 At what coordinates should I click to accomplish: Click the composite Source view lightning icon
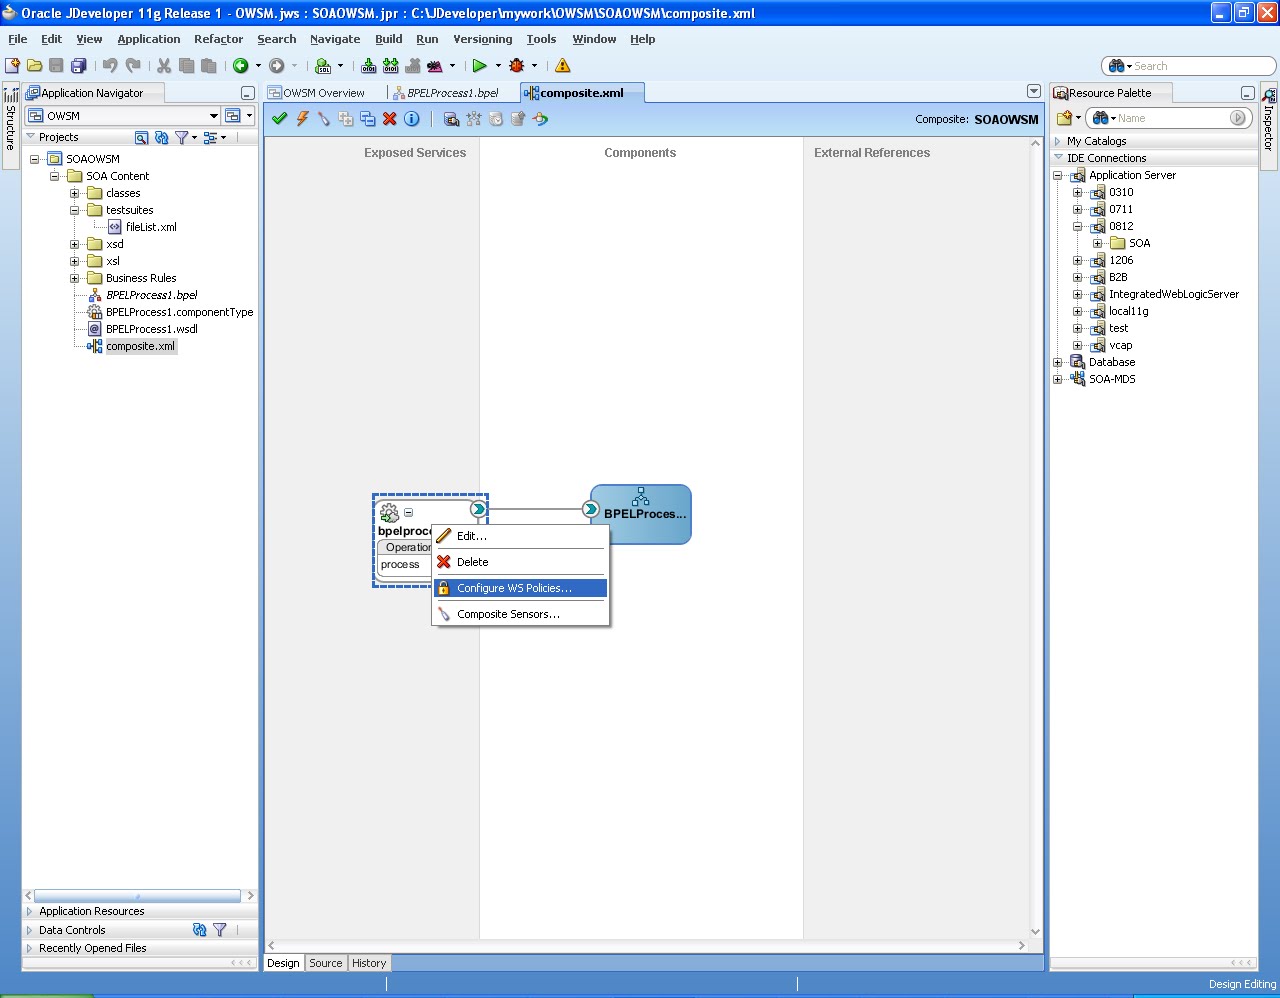pyautogui.click(x=301, y=118)
